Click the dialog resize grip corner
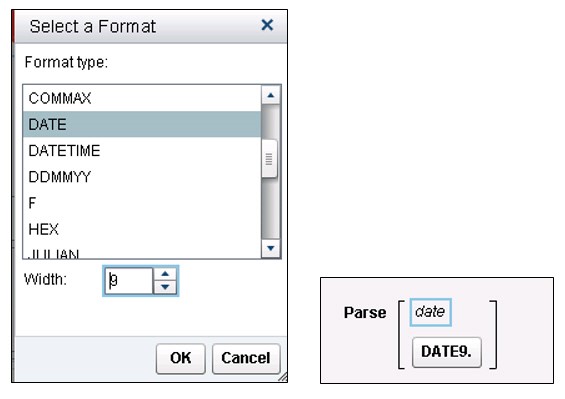The width and height of the screenshot is (565, 399). (x=283, y=377)
